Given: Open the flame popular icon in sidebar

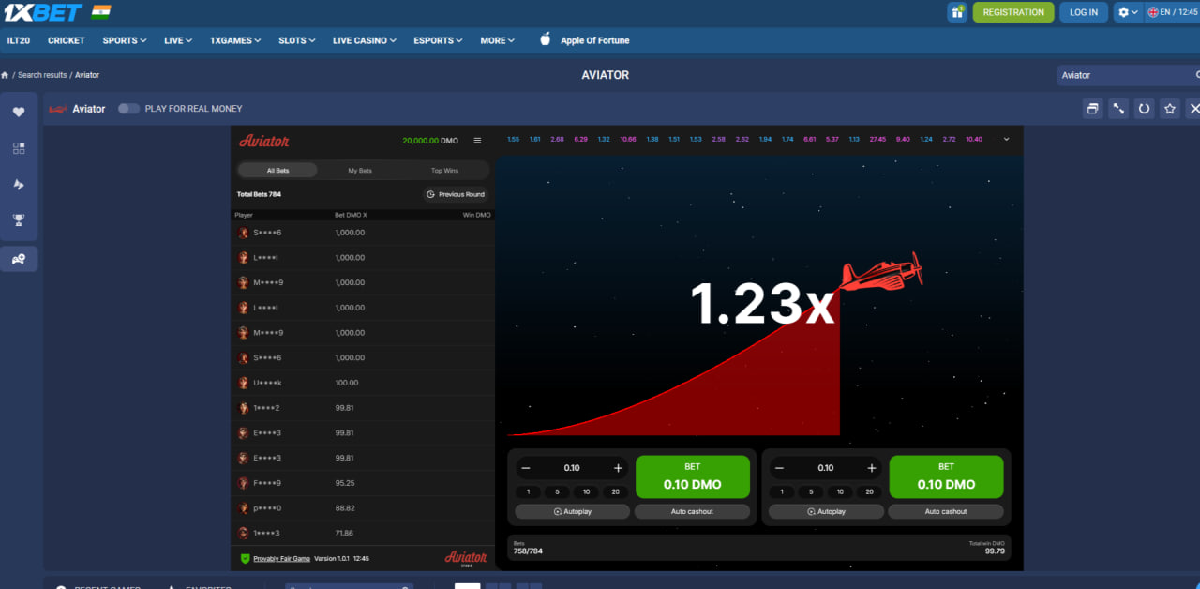Looking at the screenshot, I should 18,185.
